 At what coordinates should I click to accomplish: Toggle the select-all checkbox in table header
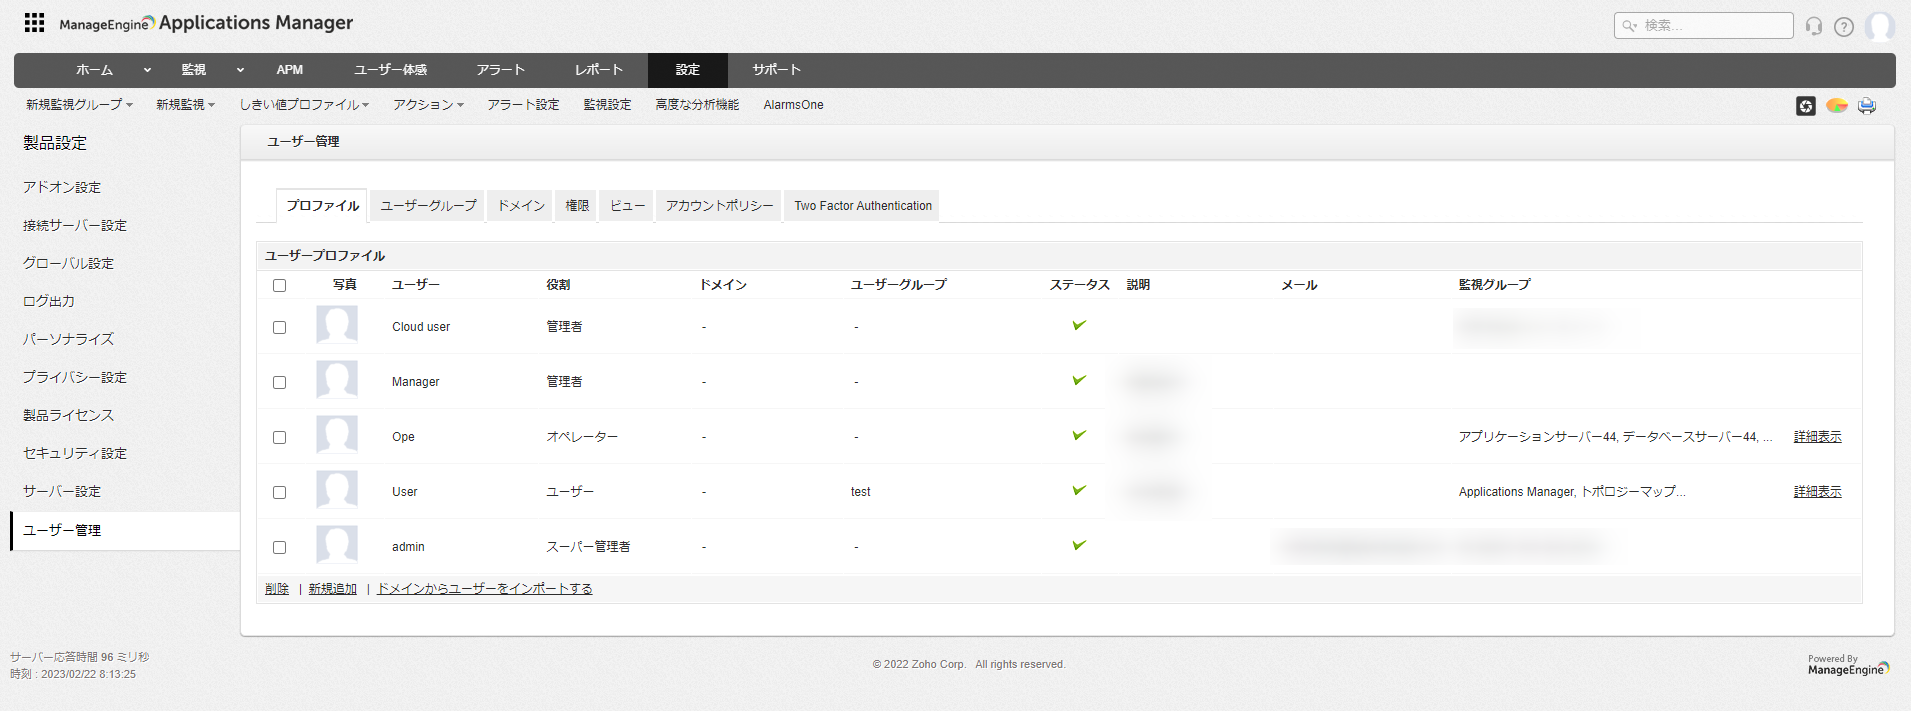(280, 285)
